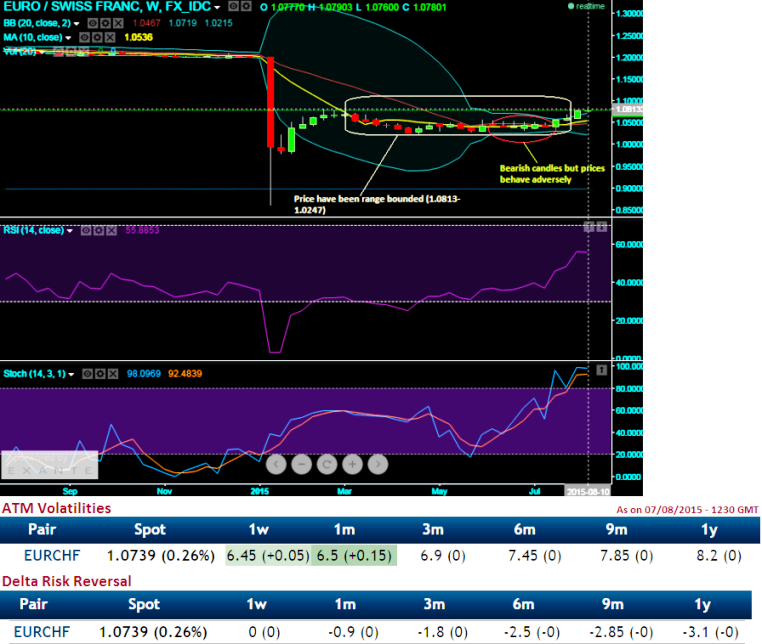
Task: Select the 'Bearish candles but prices' annotation text
Action: tap(552, 174)
